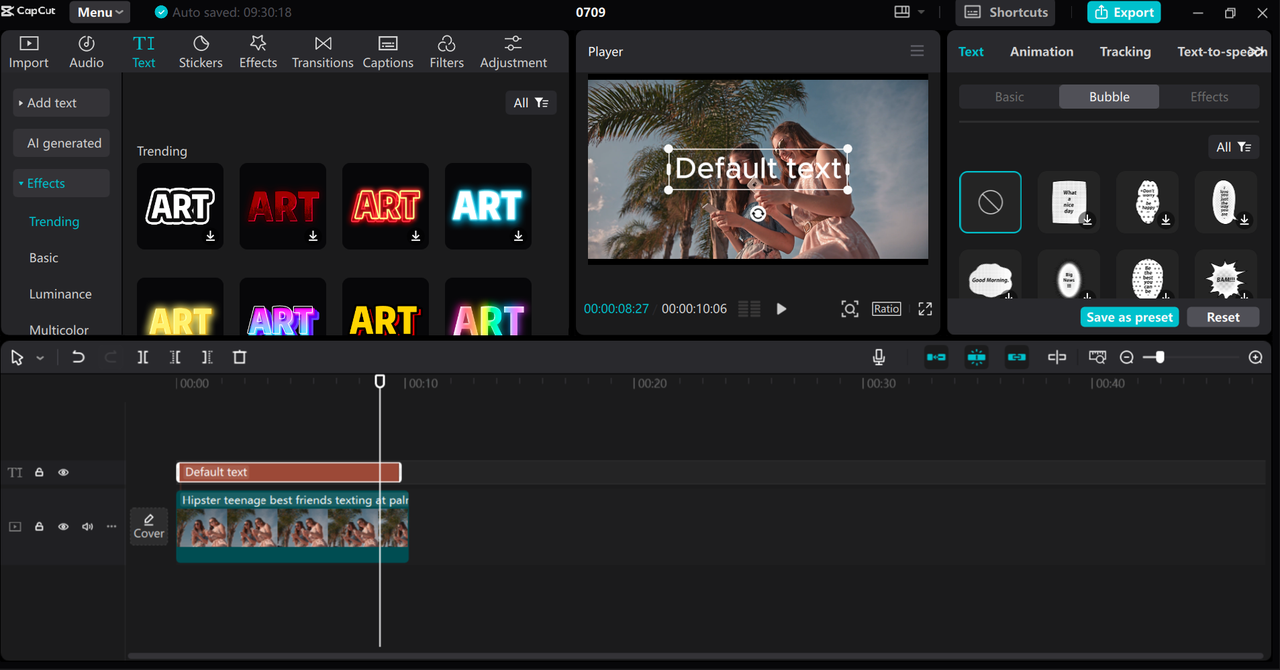Open the All filter dropdown in text panel
This screenshot has height=670, width=1280.
(531, 102)
